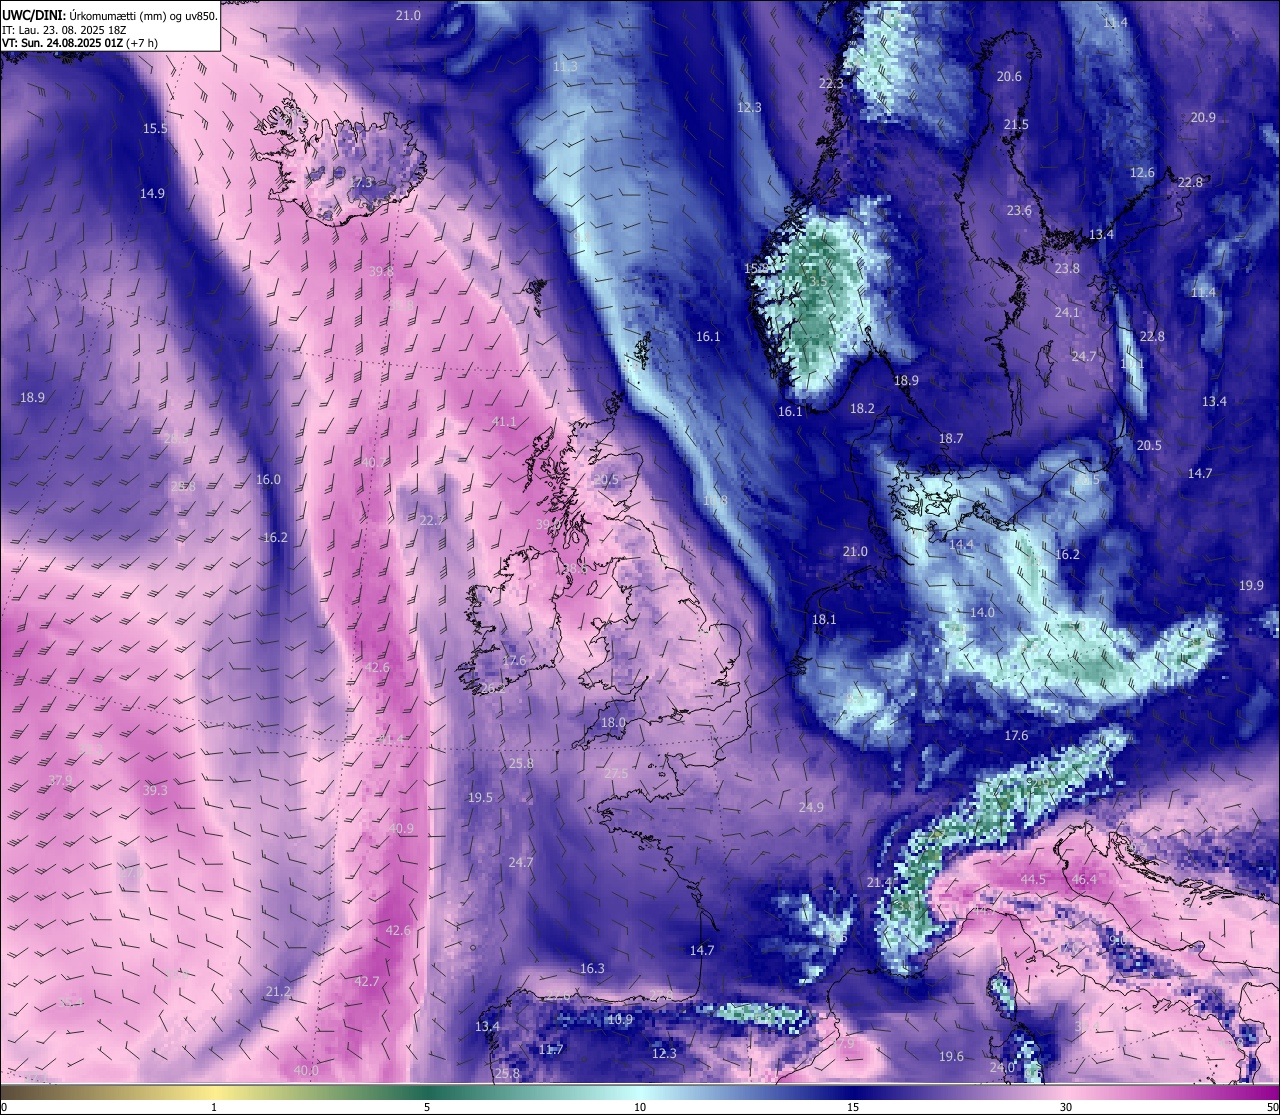Click the UWC/DINI title label
The image size is (1280, 1115).
pos(33,15)
